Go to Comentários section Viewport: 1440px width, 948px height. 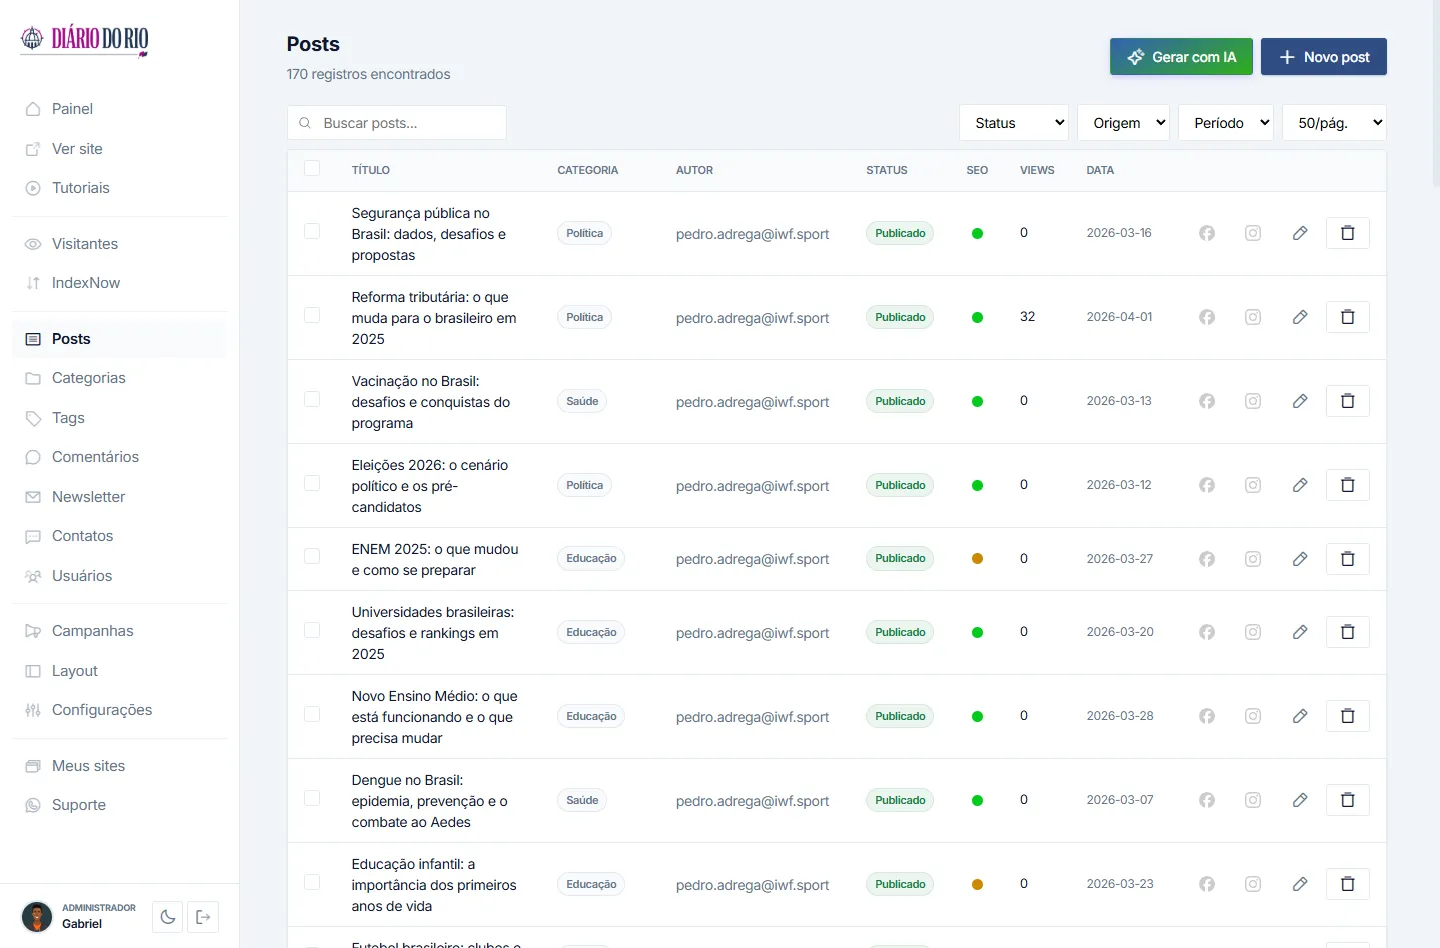tap(120, 457)
